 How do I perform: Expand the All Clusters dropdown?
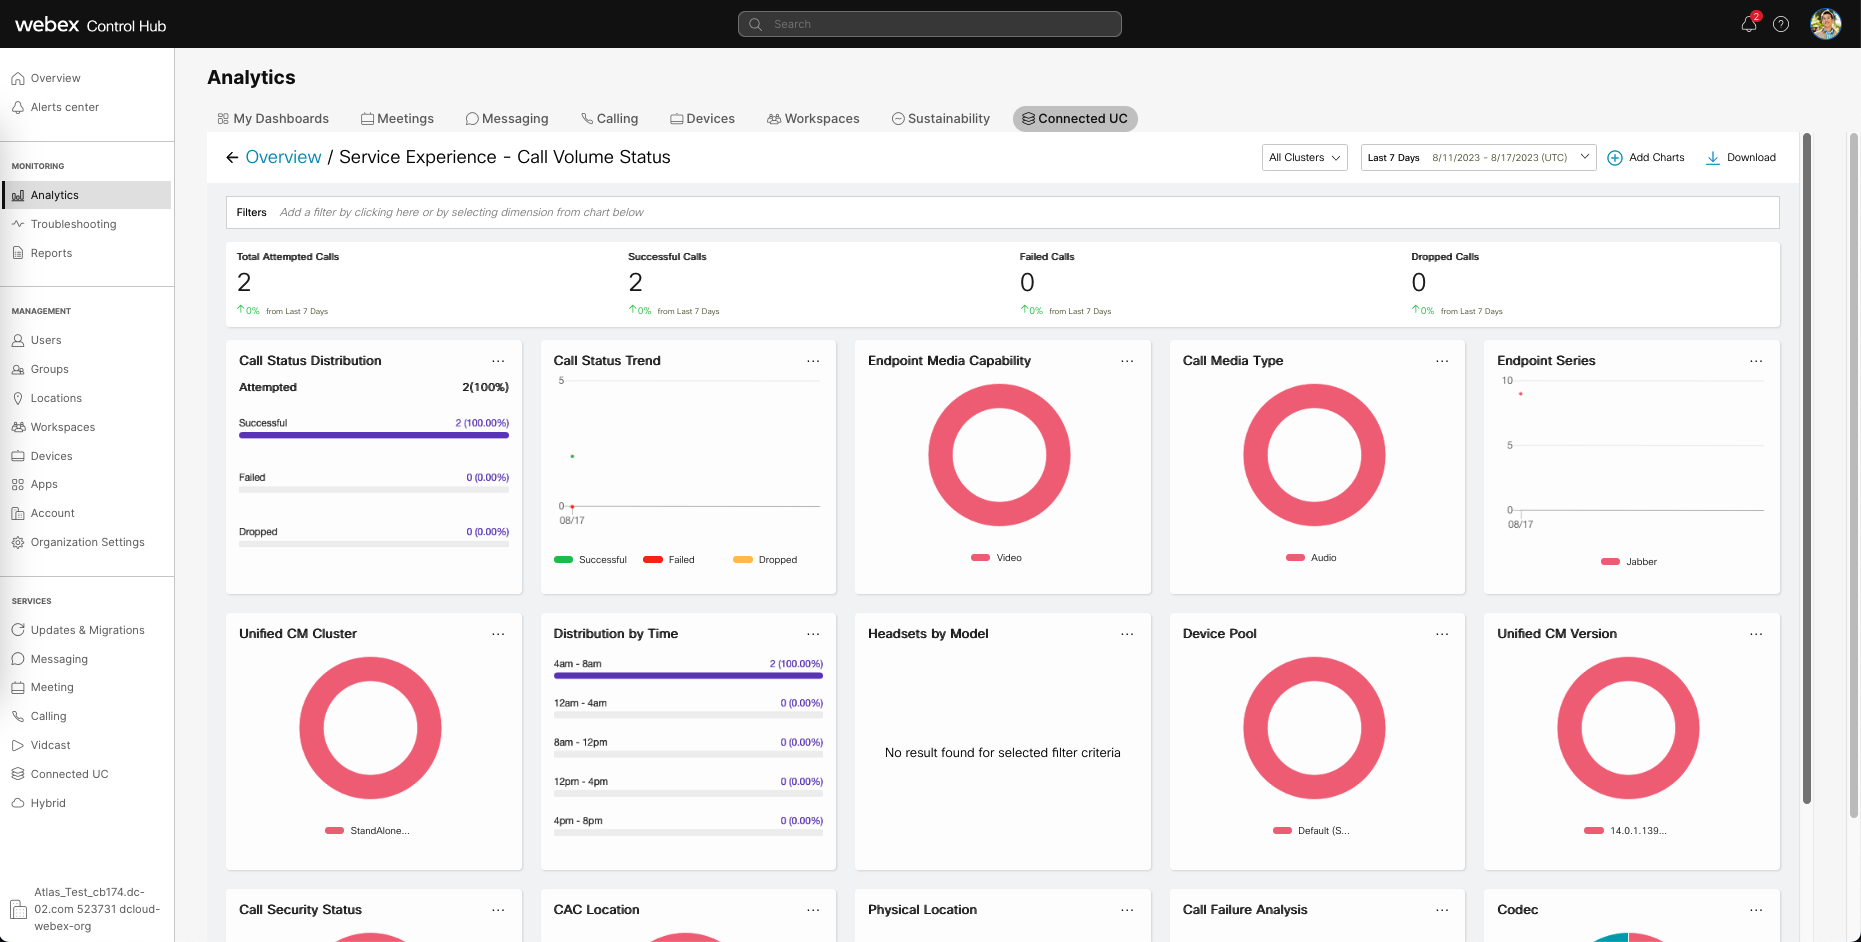(1304, 158)
